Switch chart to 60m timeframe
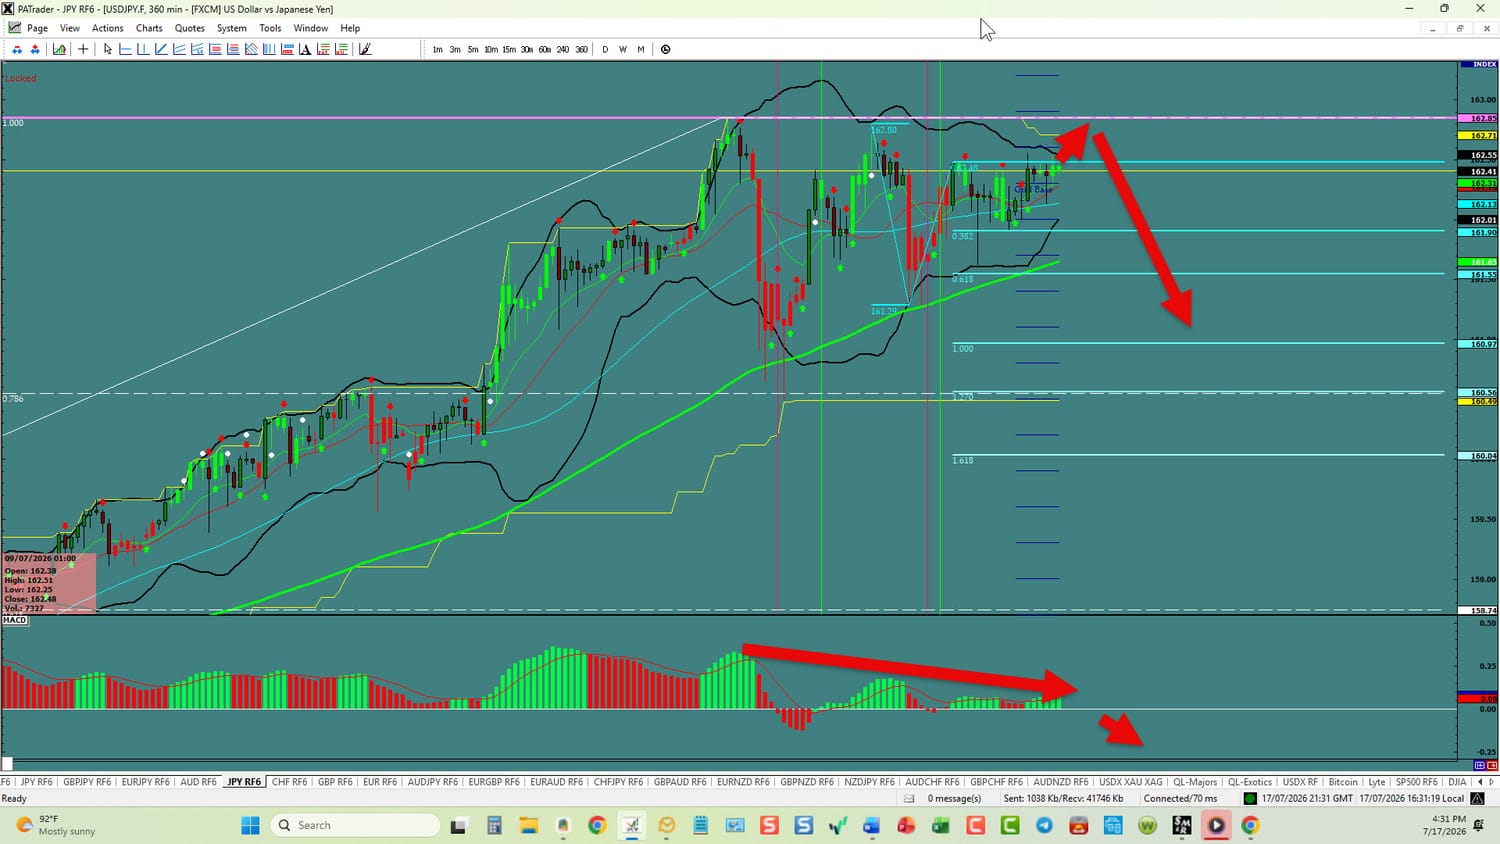Image resolution: width=1500 pixels, height=844 pixels. tap(545, 49)
